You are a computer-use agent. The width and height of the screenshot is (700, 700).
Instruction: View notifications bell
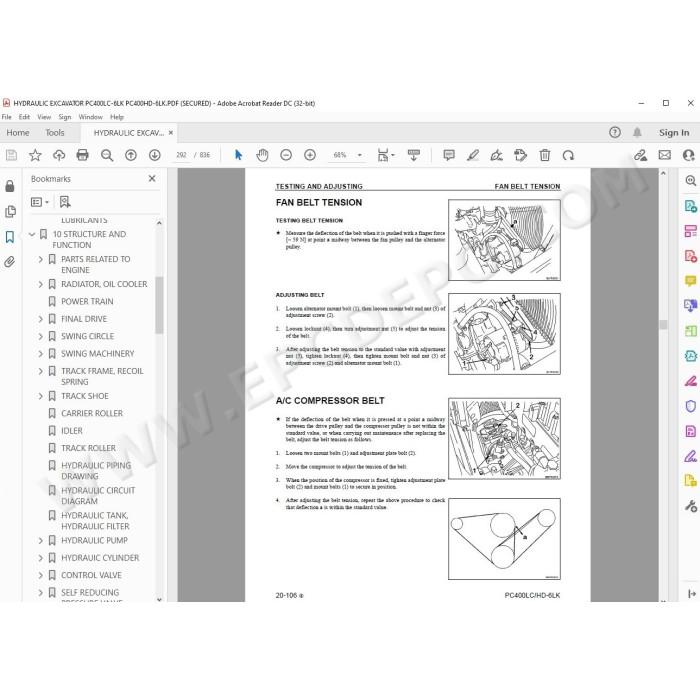637,133
